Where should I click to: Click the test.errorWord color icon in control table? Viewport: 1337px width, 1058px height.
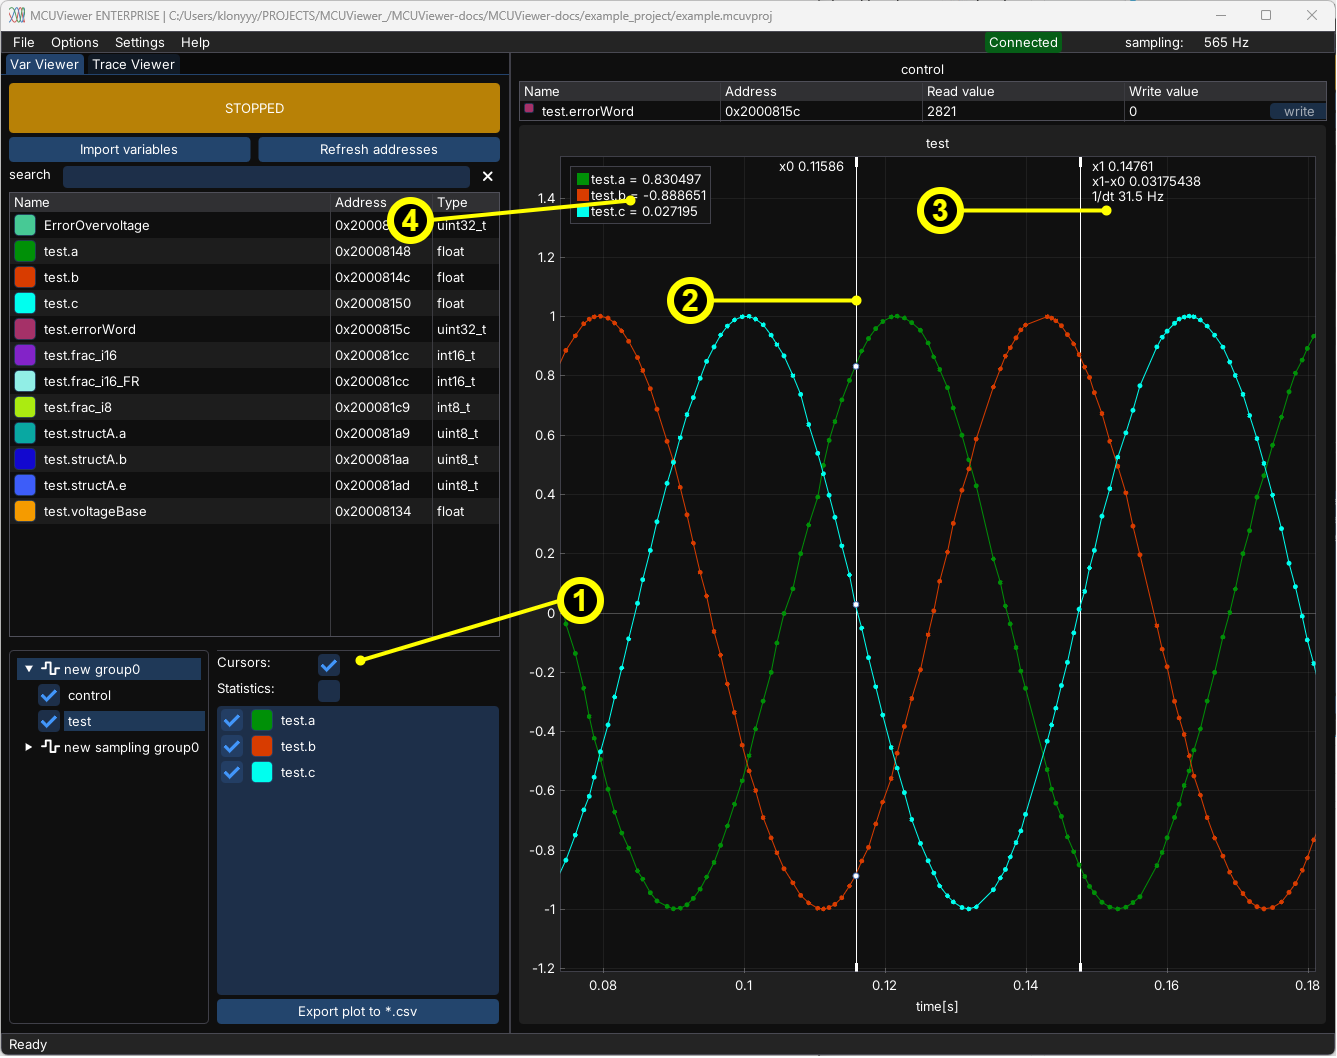(529, 109)
